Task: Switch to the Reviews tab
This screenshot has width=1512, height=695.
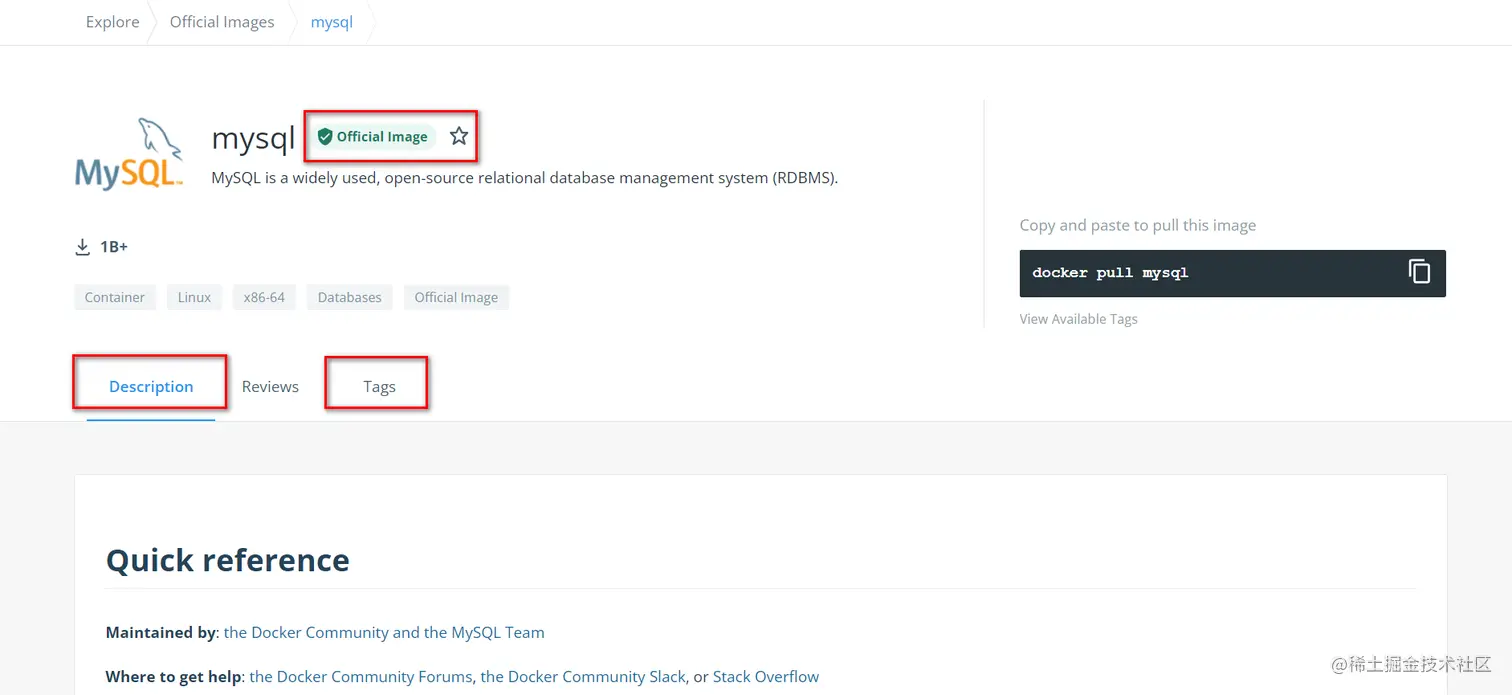Action: (270, 386)
